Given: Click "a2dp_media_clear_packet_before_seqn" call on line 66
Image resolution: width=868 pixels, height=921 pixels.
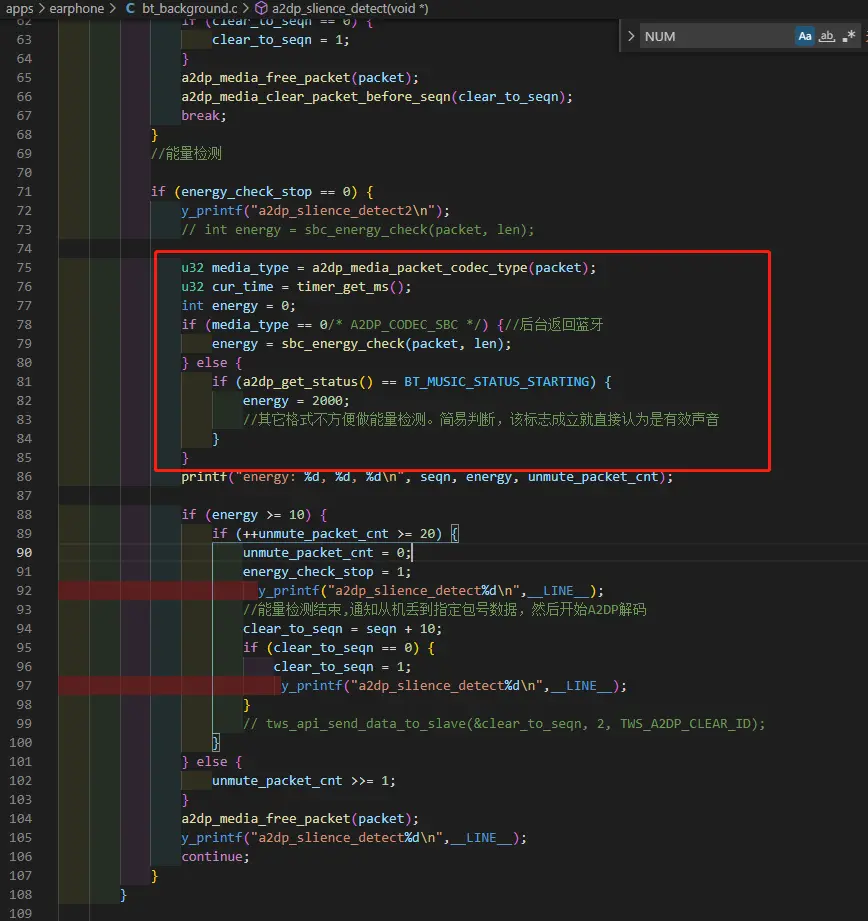Looking at the screenshot, I should (x=317, y=97).
